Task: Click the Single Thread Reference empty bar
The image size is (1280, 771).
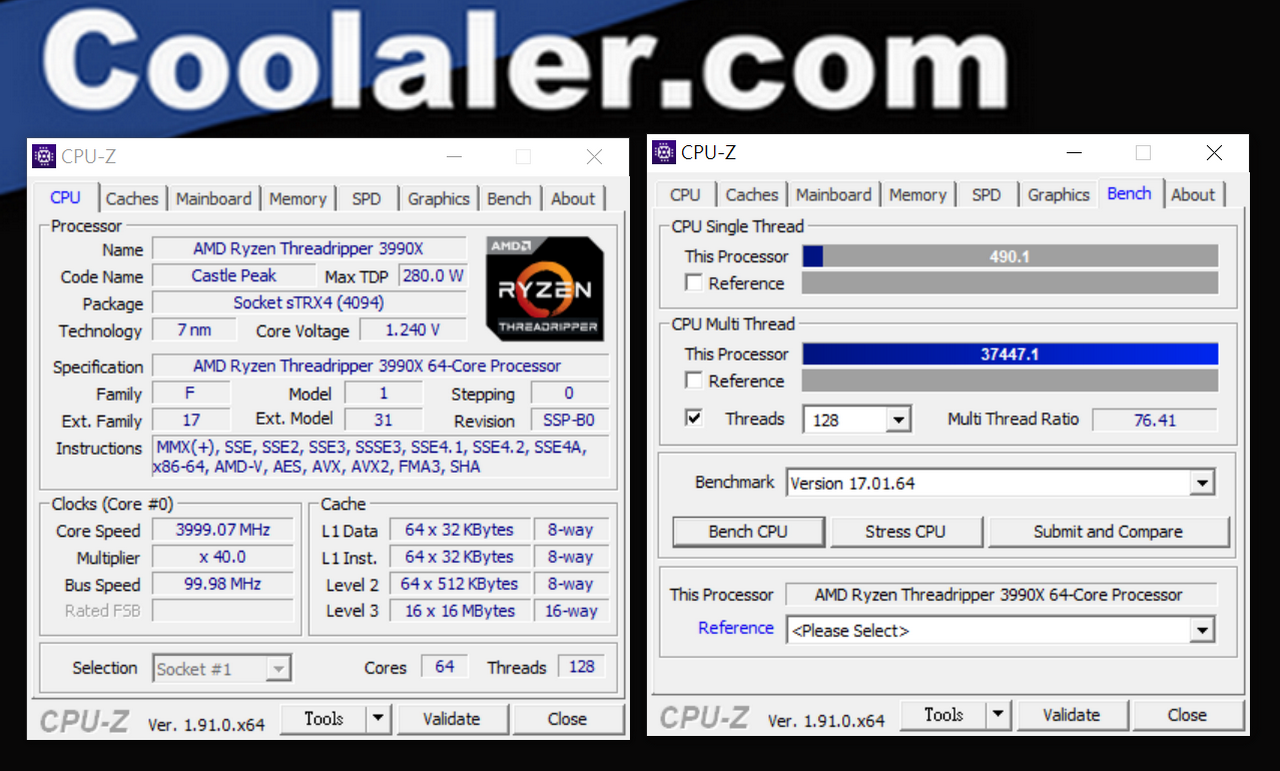Action: [1010, 284]
